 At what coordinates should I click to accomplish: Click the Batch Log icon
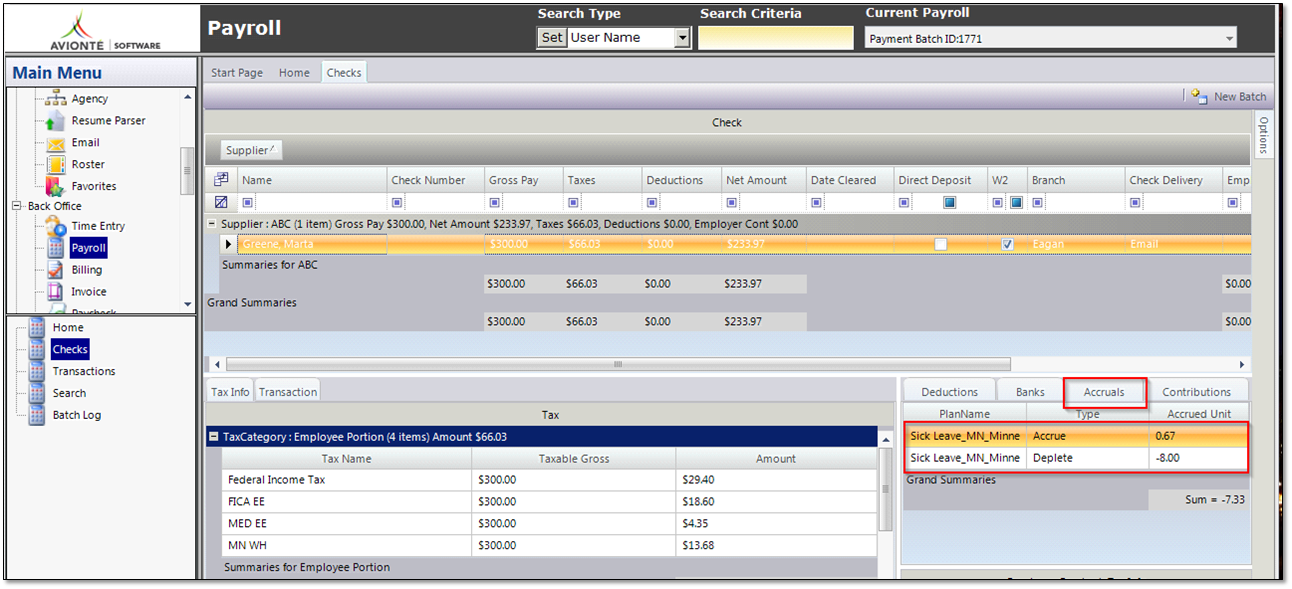point(37,415)
